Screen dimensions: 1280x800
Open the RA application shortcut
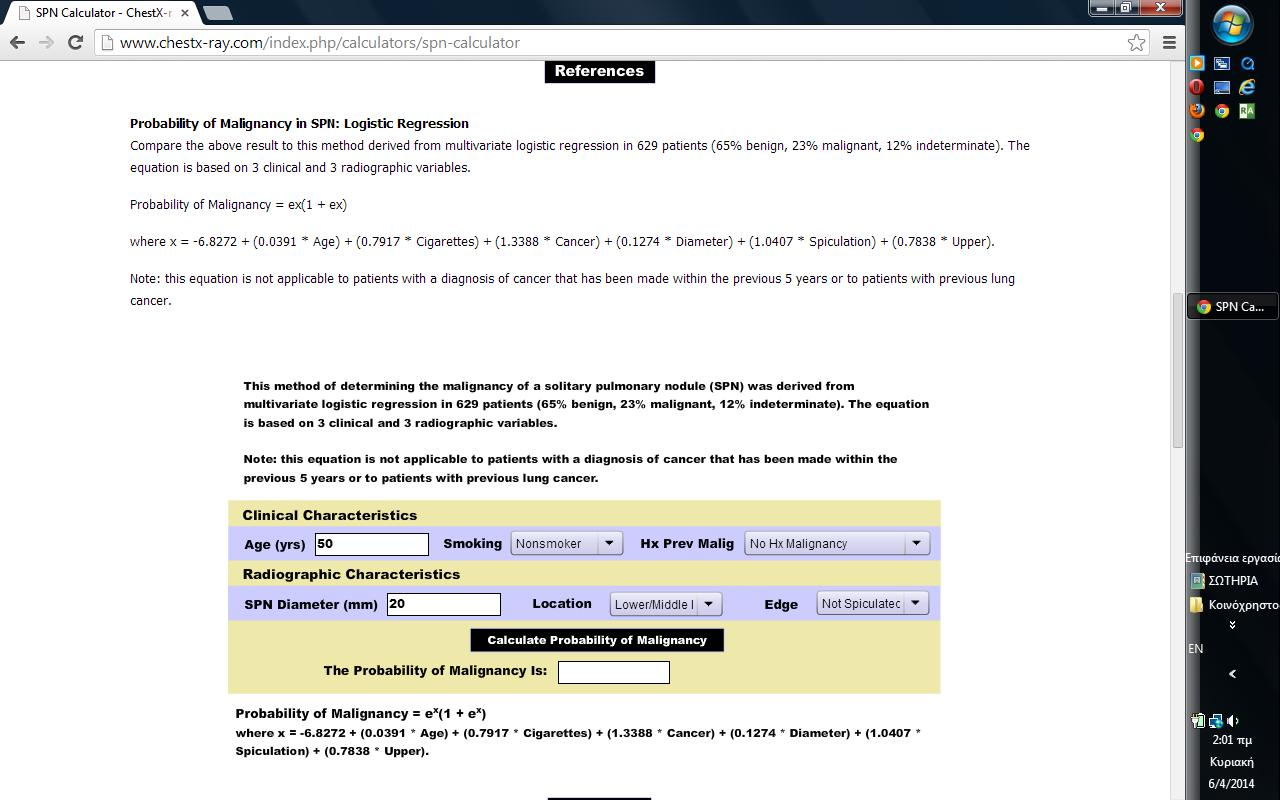[1247, 111]
